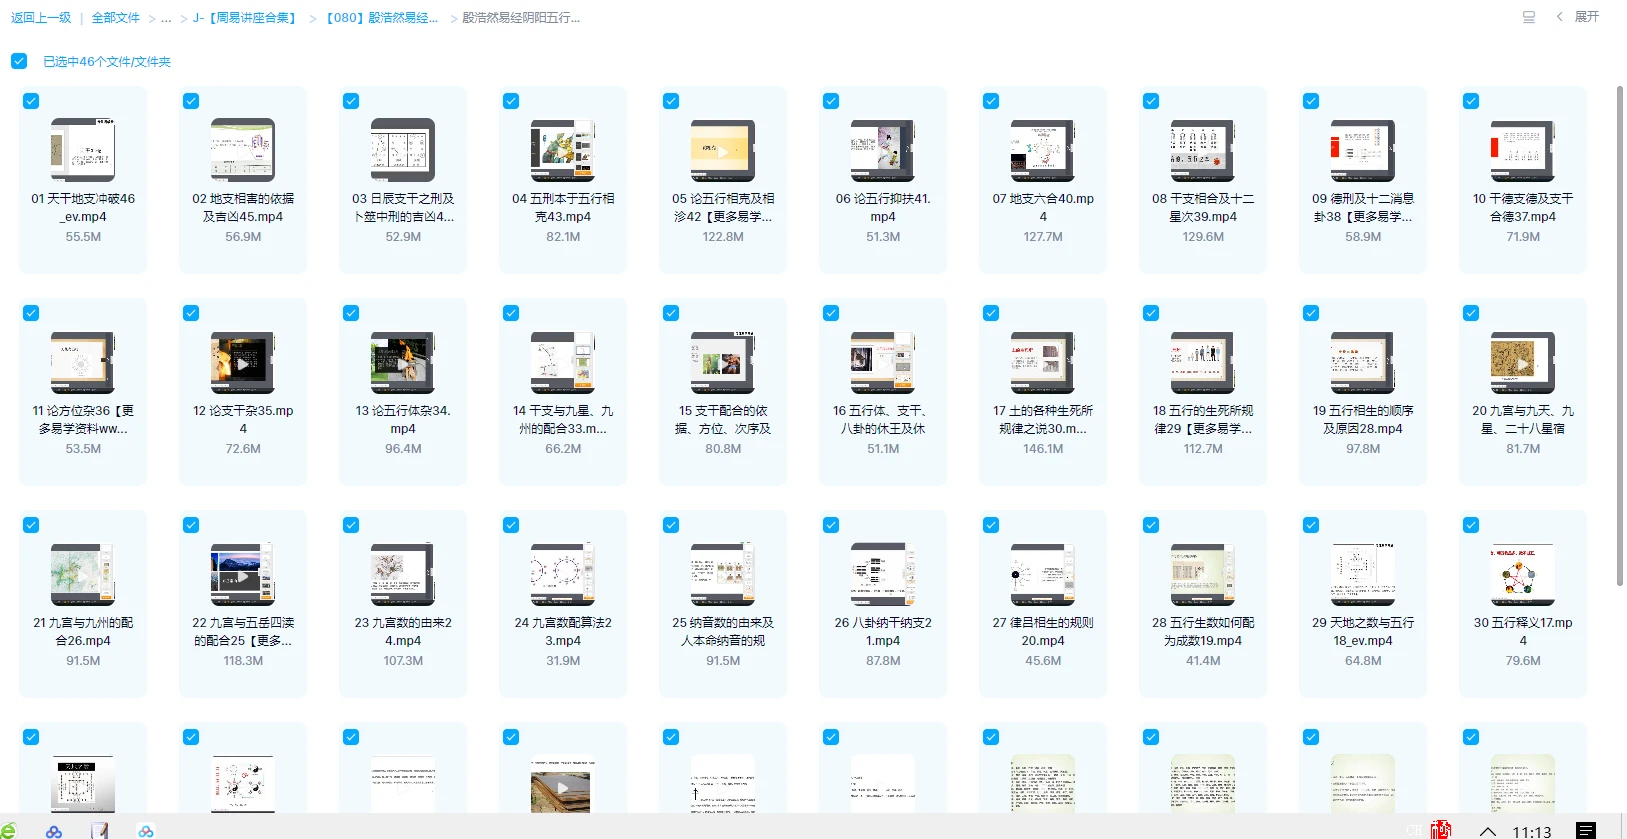Viewport: 1627px width, 839px height.
Task: Switch the file view mode icon
Action: (1528, 17)
